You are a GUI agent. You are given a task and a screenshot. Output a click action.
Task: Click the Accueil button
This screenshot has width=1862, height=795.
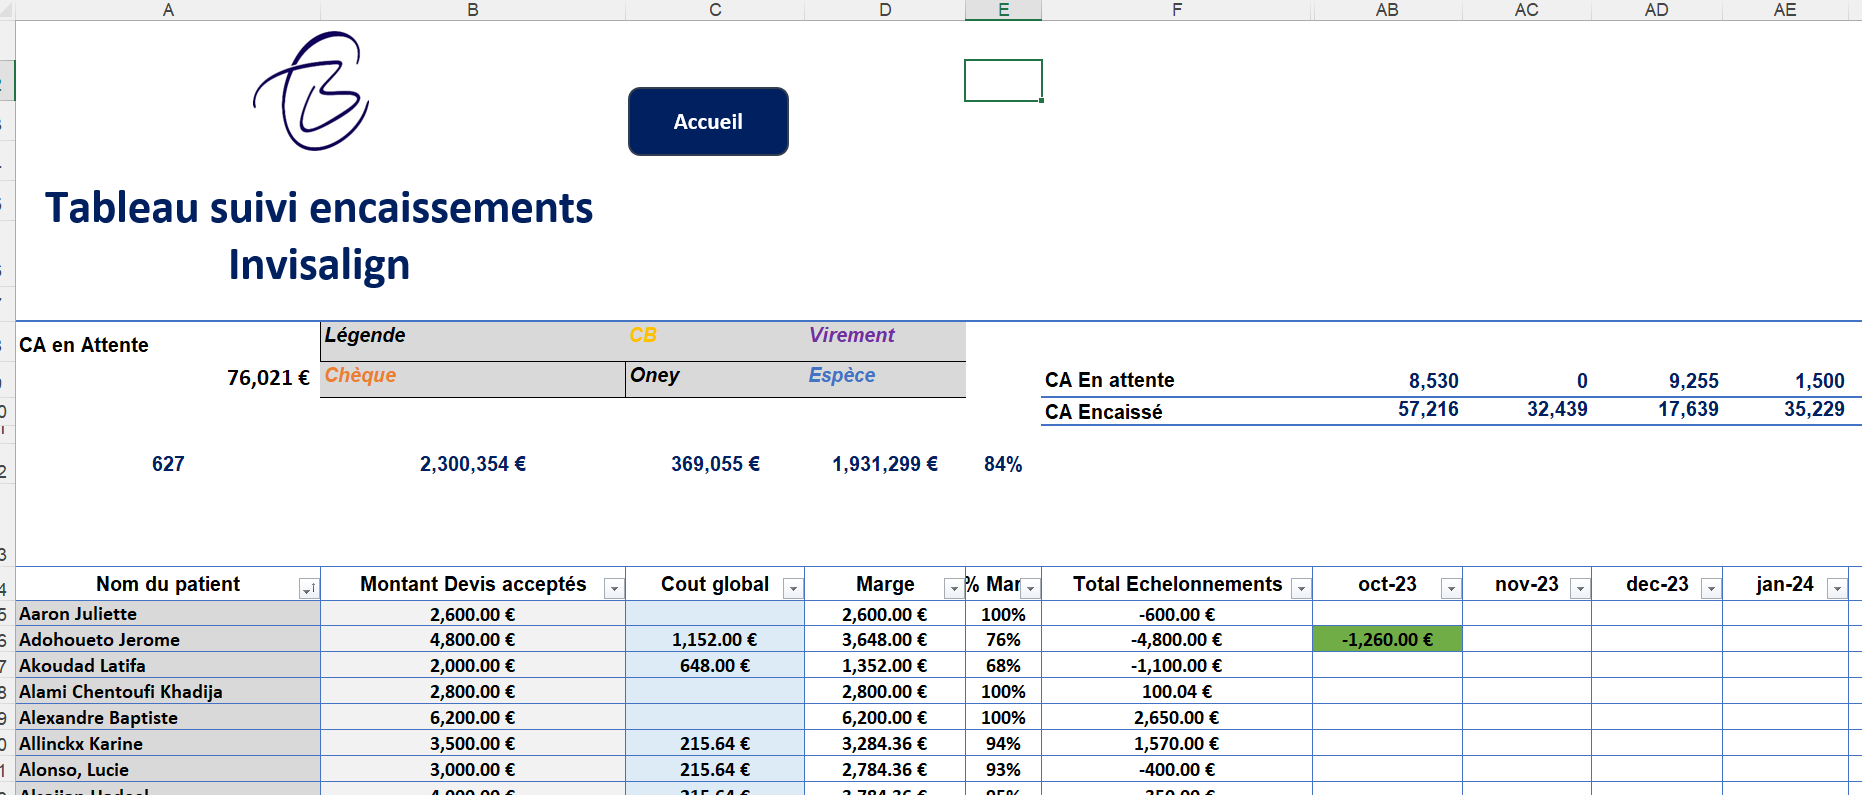(x=708, y=122)
